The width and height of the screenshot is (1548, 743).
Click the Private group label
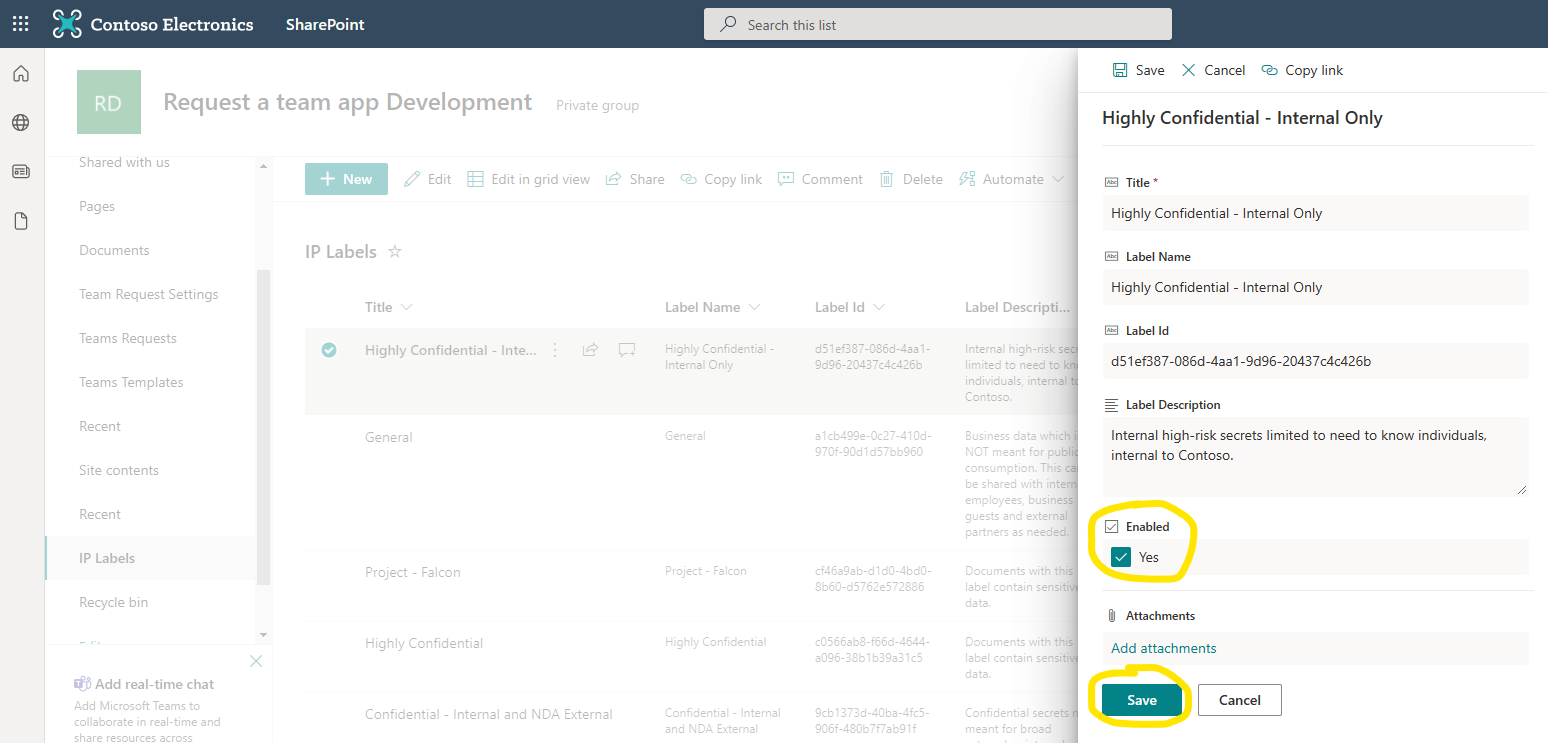click(597, 105)
